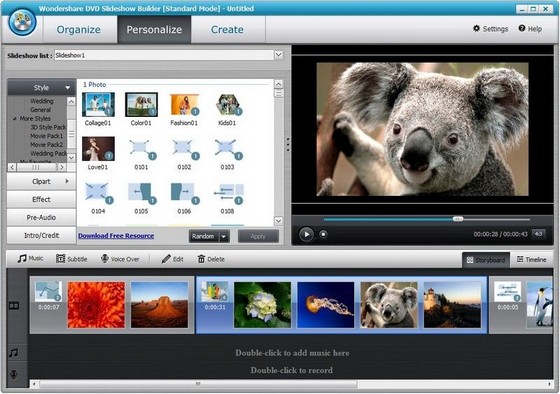
Task: Start Voice Over recording tool
Action: click(104, 259)
